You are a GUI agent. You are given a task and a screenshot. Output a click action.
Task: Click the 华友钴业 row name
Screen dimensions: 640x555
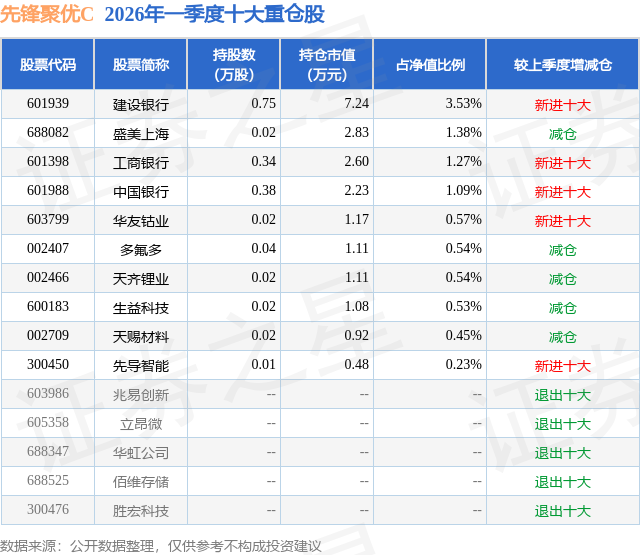pyautogui.click(x=141, y=220)
